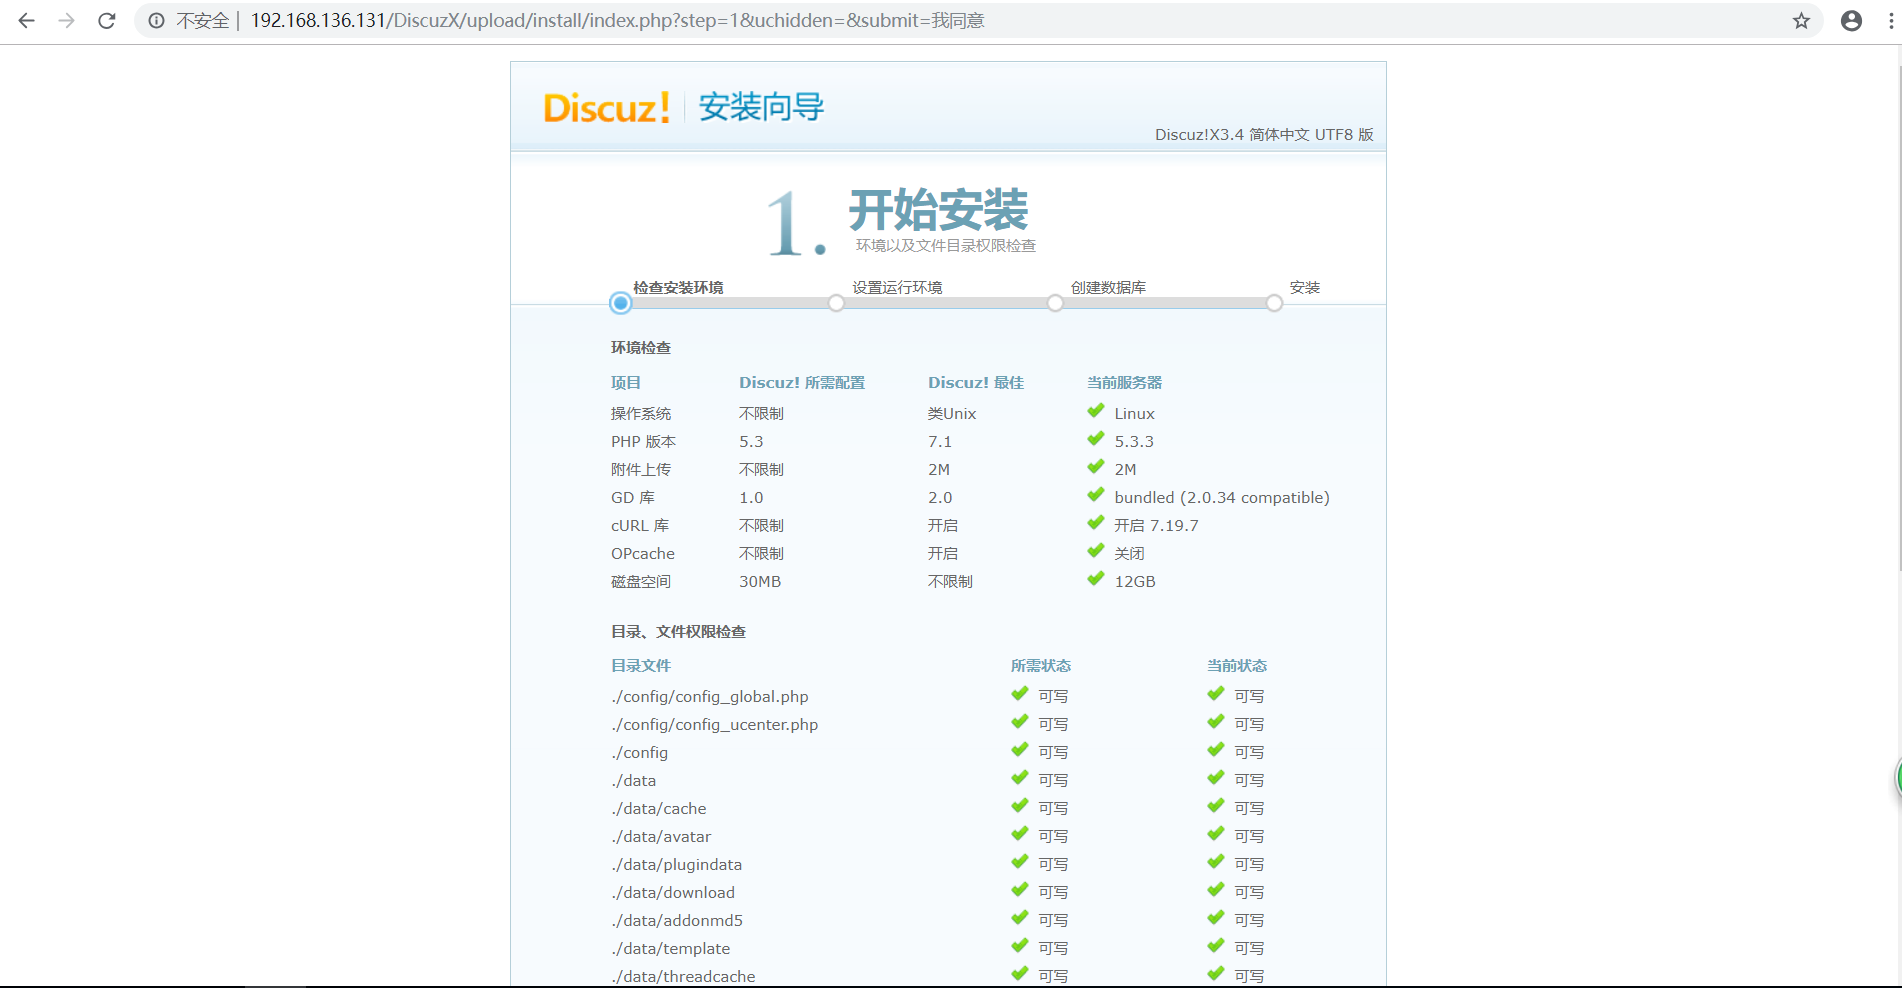
Task: Click the 操作系统 row label
Action: coord(641,413)
